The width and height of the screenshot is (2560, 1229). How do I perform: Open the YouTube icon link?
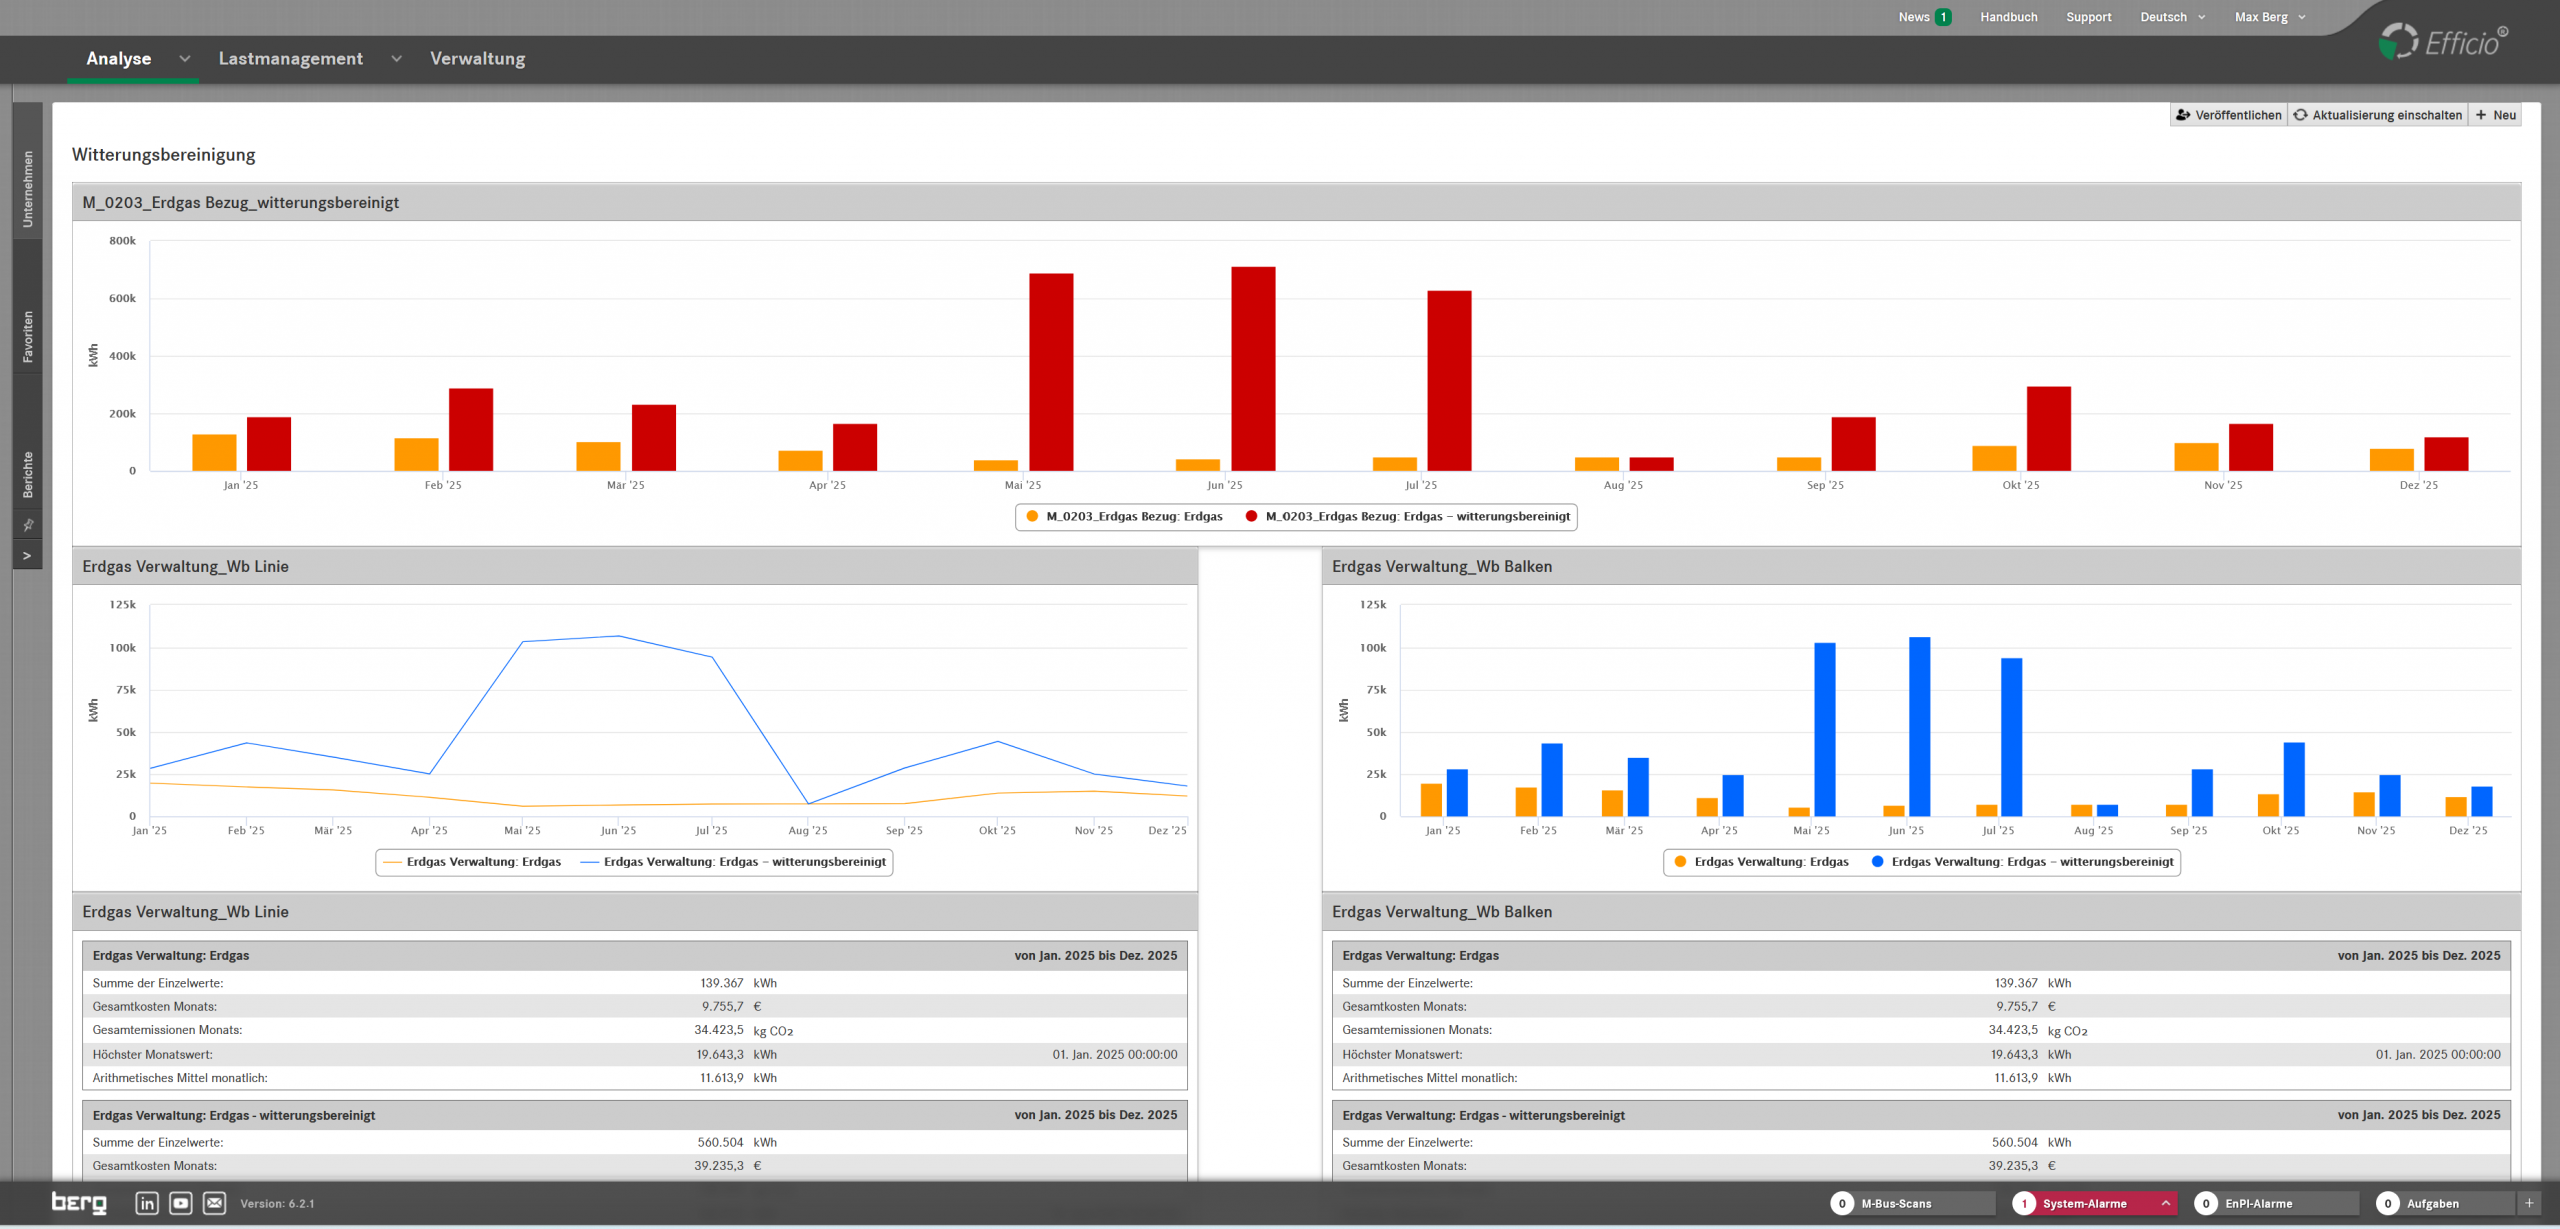[180, 1203]
